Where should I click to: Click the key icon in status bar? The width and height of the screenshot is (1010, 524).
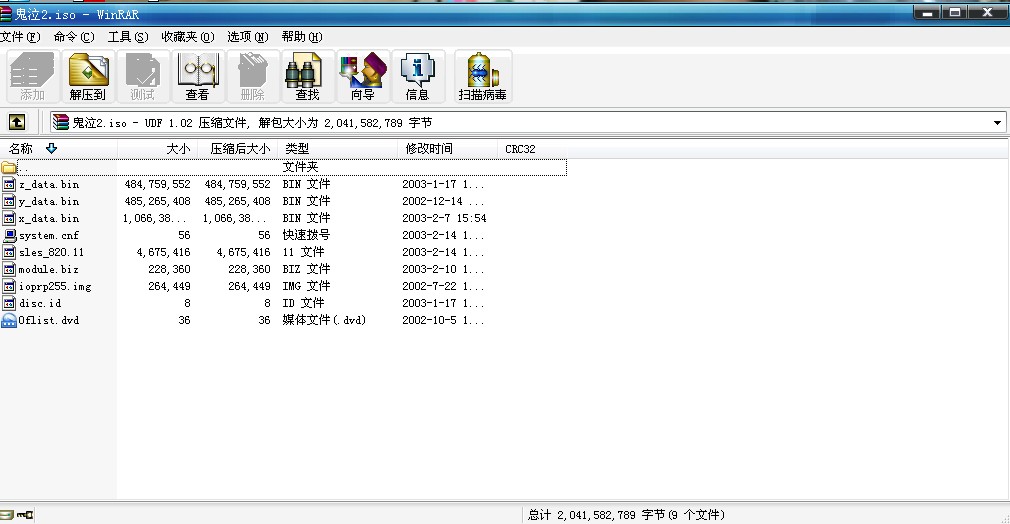click(x=25, y=514)
